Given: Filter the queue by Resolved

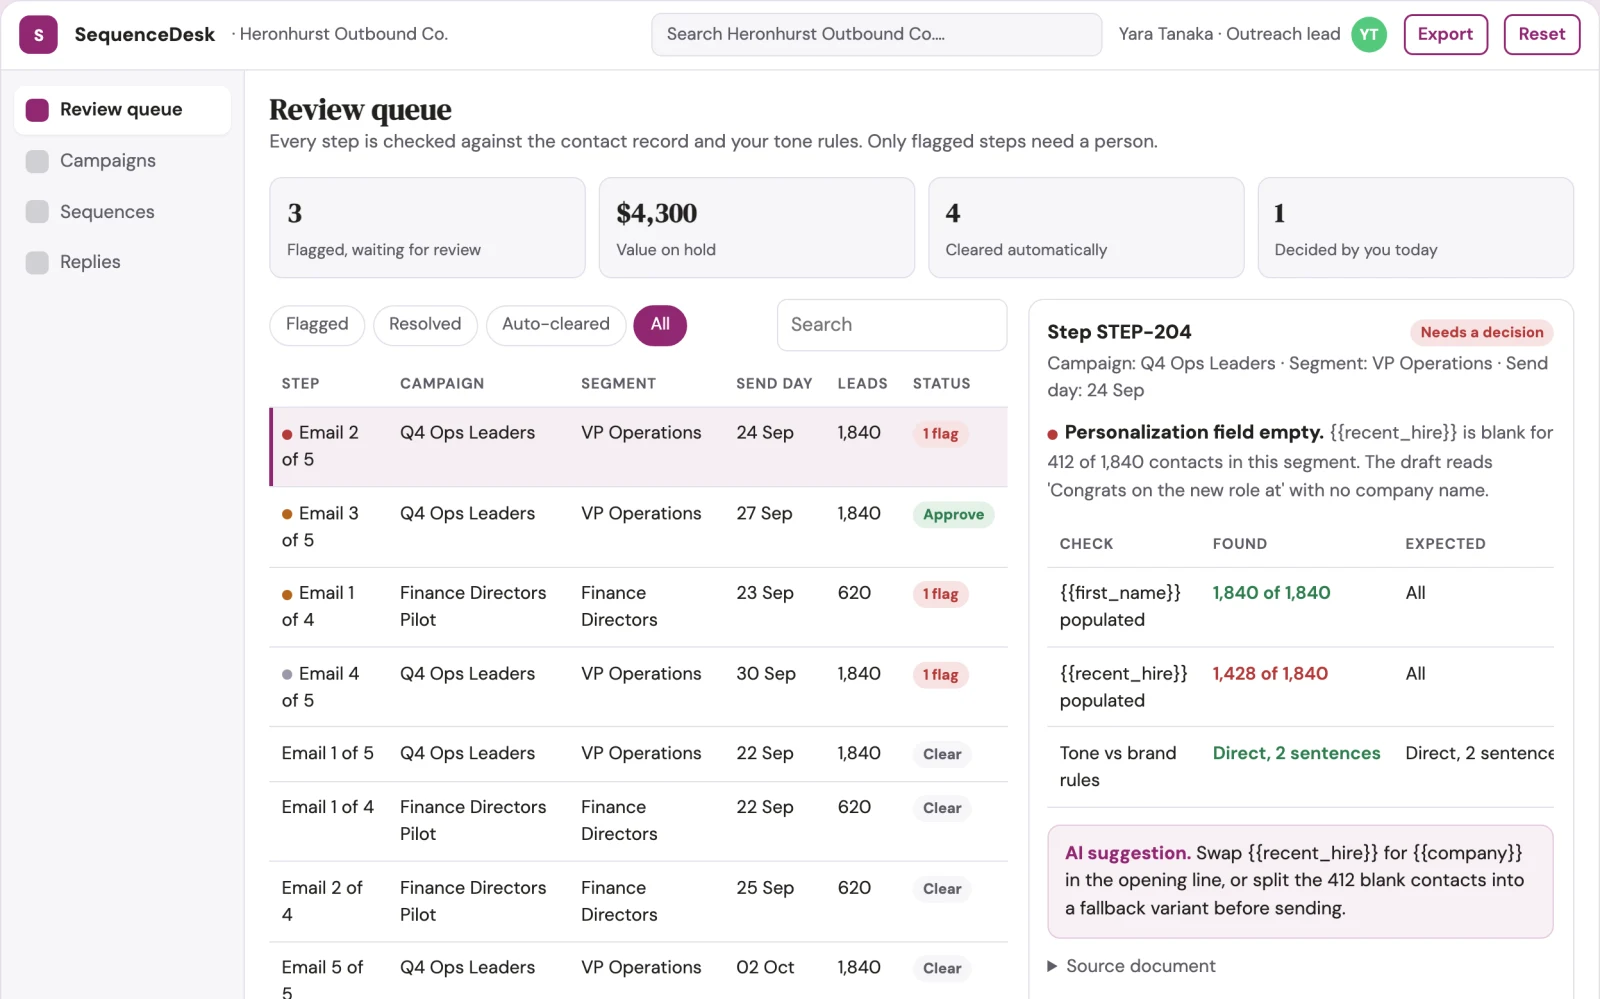Looking at the screenshot, I should (x=425, y=325).
